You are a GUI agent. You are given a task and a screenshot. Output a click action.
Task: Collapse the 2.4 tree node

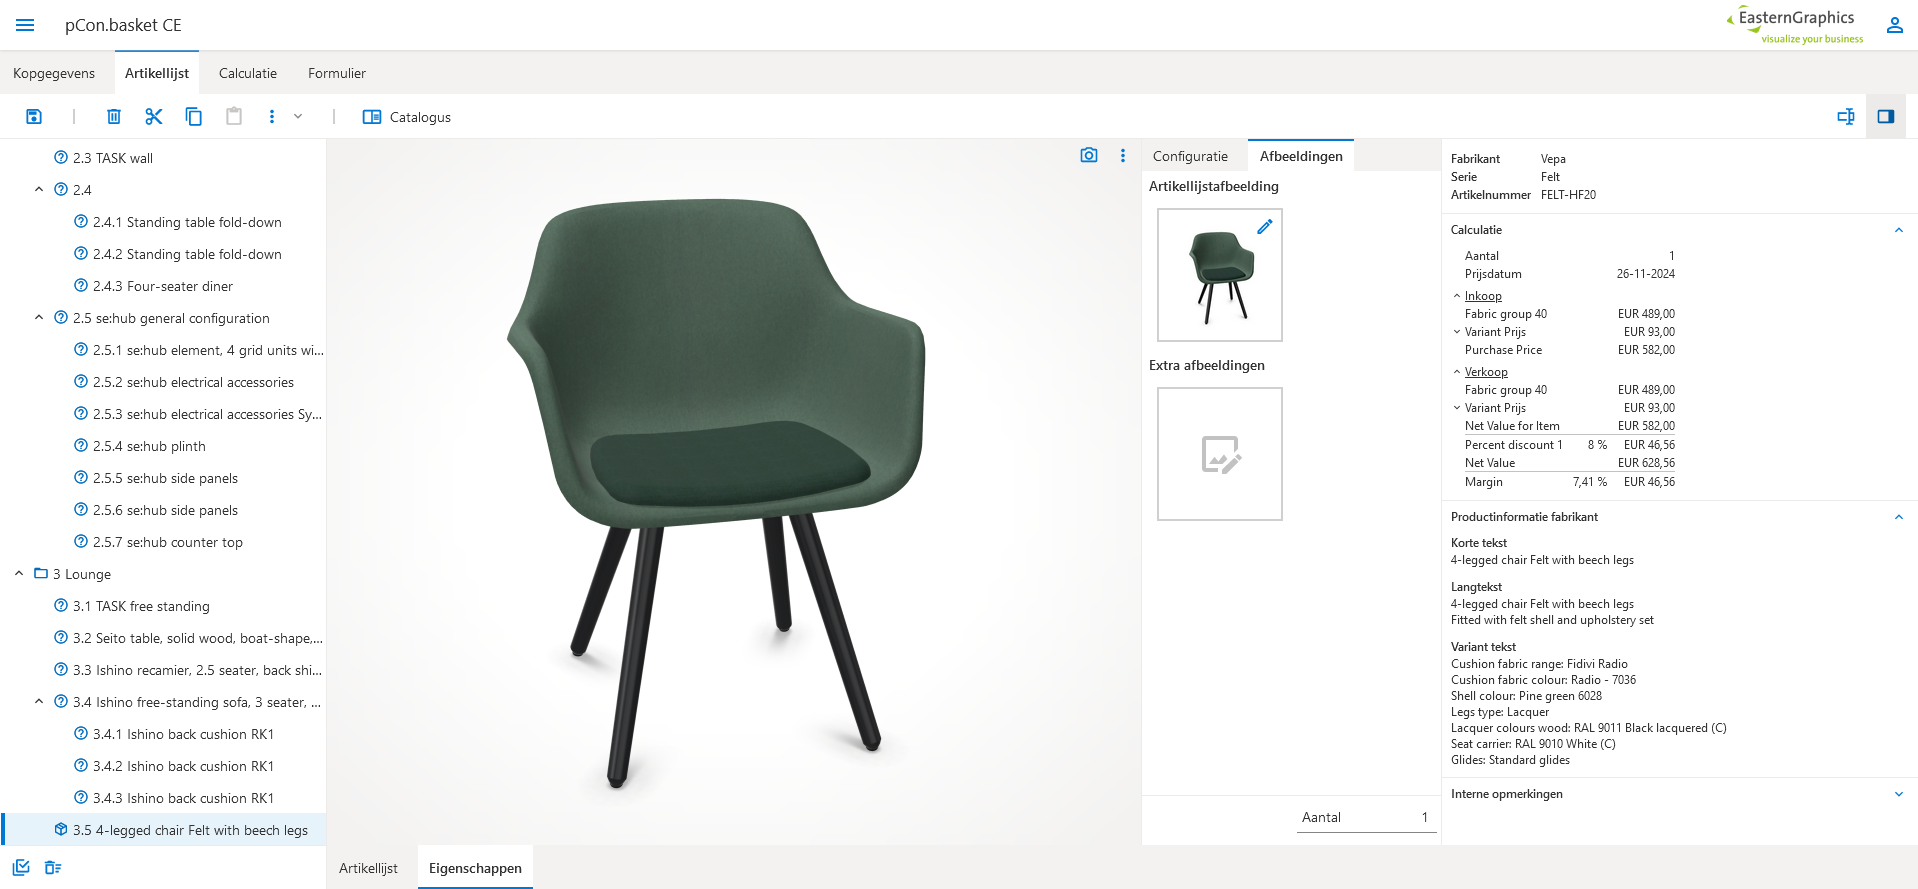(x=39, y=190)
